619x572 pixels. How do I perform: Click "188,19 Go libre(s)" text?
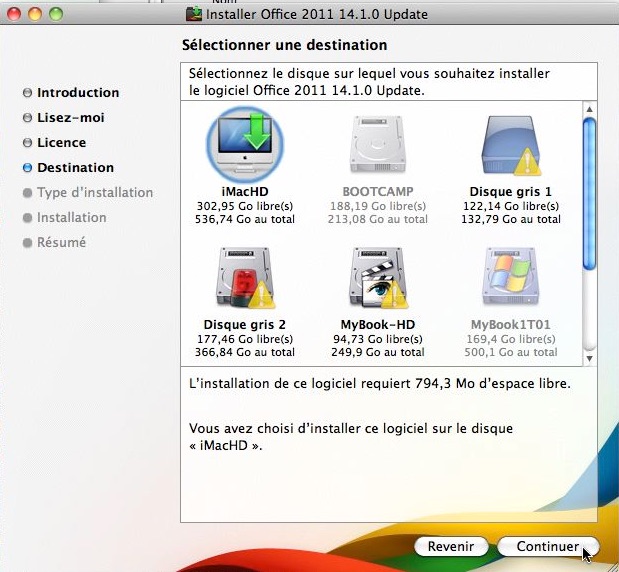378,206
